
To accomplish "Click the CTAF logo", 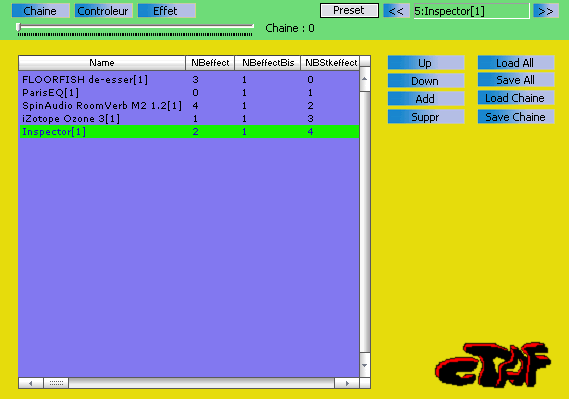I will (493, 364).
